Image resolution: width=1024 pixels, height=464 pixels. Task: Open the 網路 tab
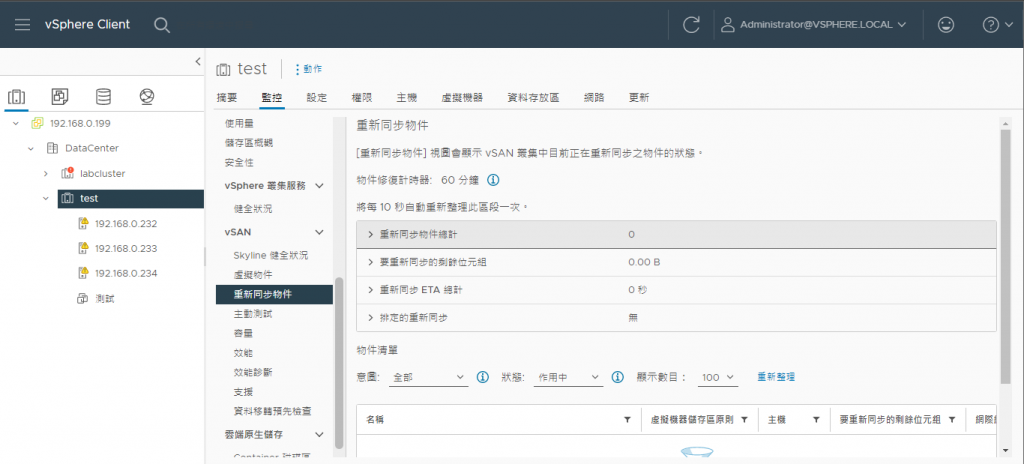[594, 98]
